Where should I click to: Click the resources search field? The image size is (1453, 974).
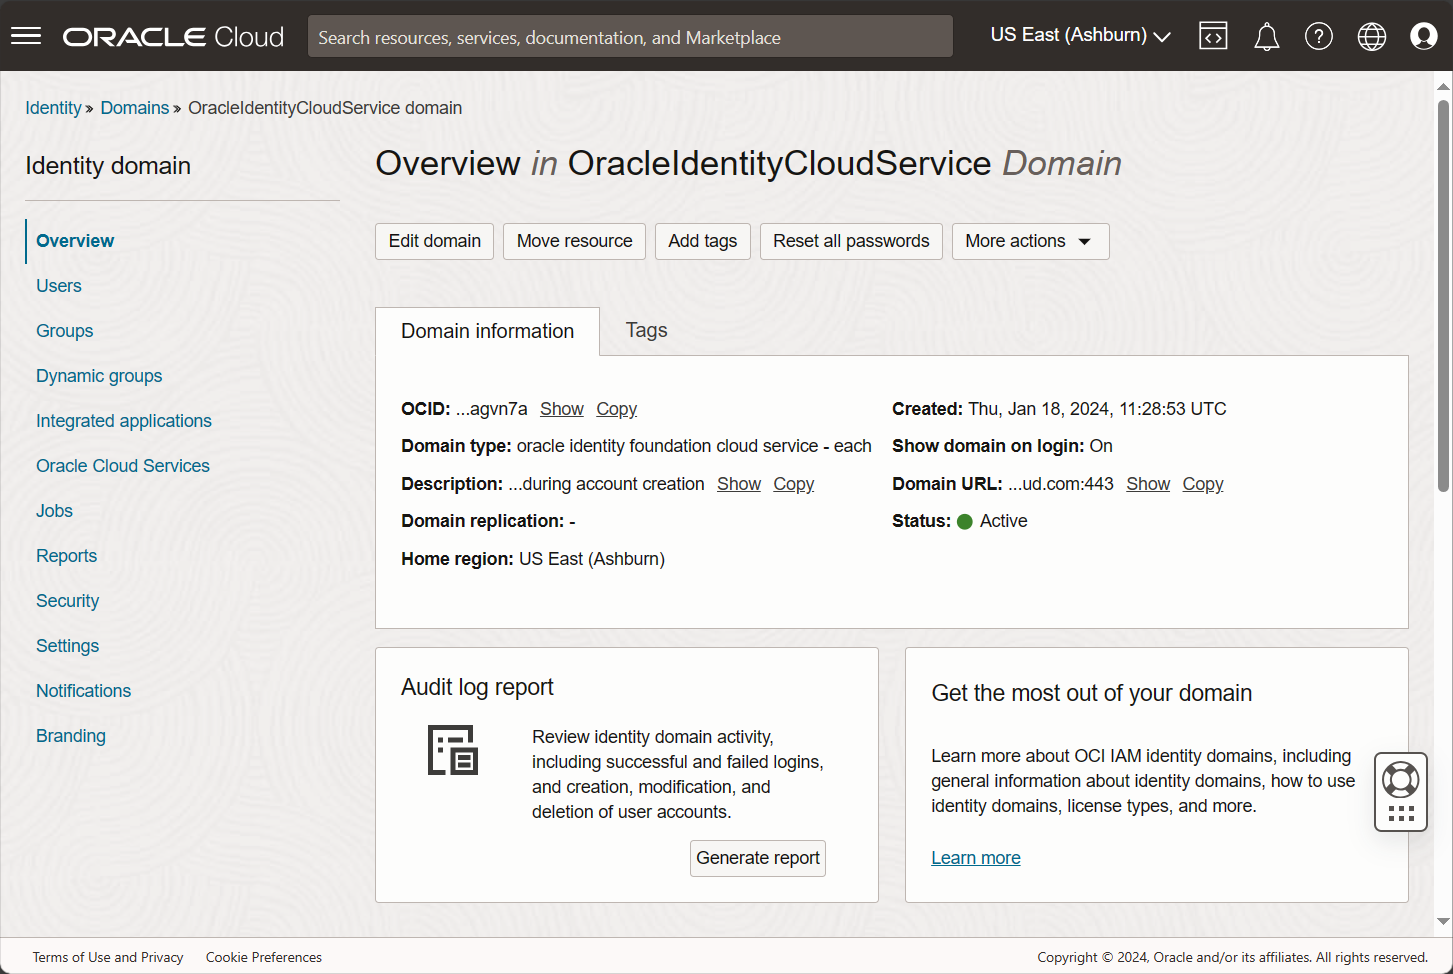point(629,36)
